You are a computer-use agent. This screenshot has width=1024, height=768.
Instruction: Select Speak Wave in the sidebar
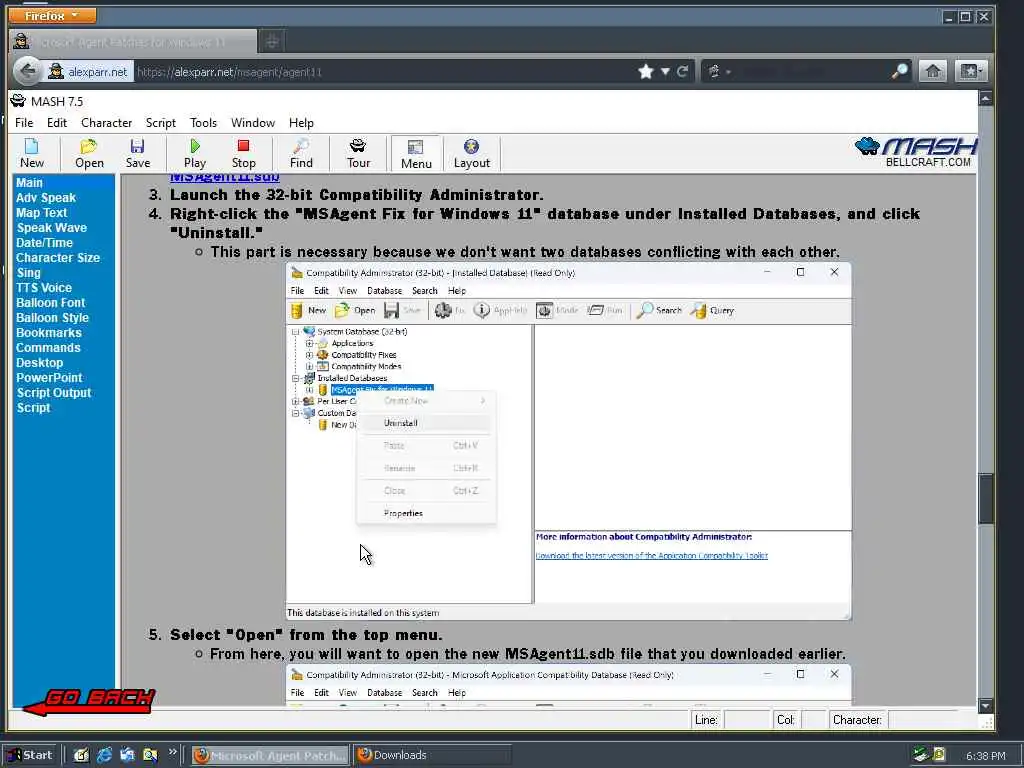pos(52,228)
